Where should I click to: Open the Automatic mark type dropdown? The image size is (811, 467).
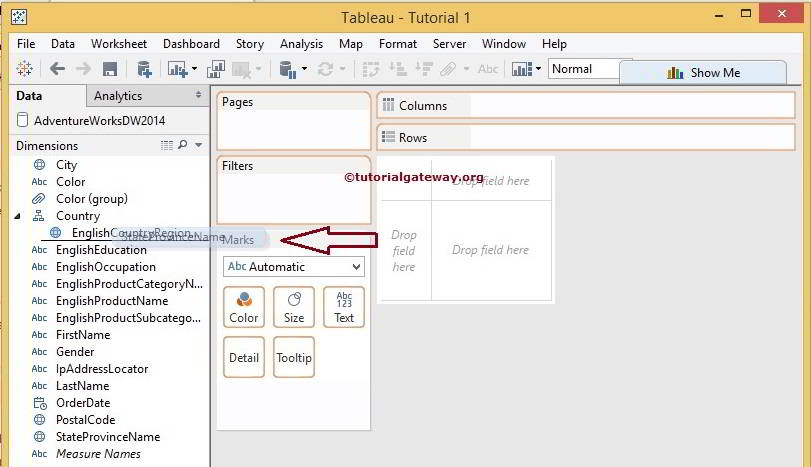[294, 267]
